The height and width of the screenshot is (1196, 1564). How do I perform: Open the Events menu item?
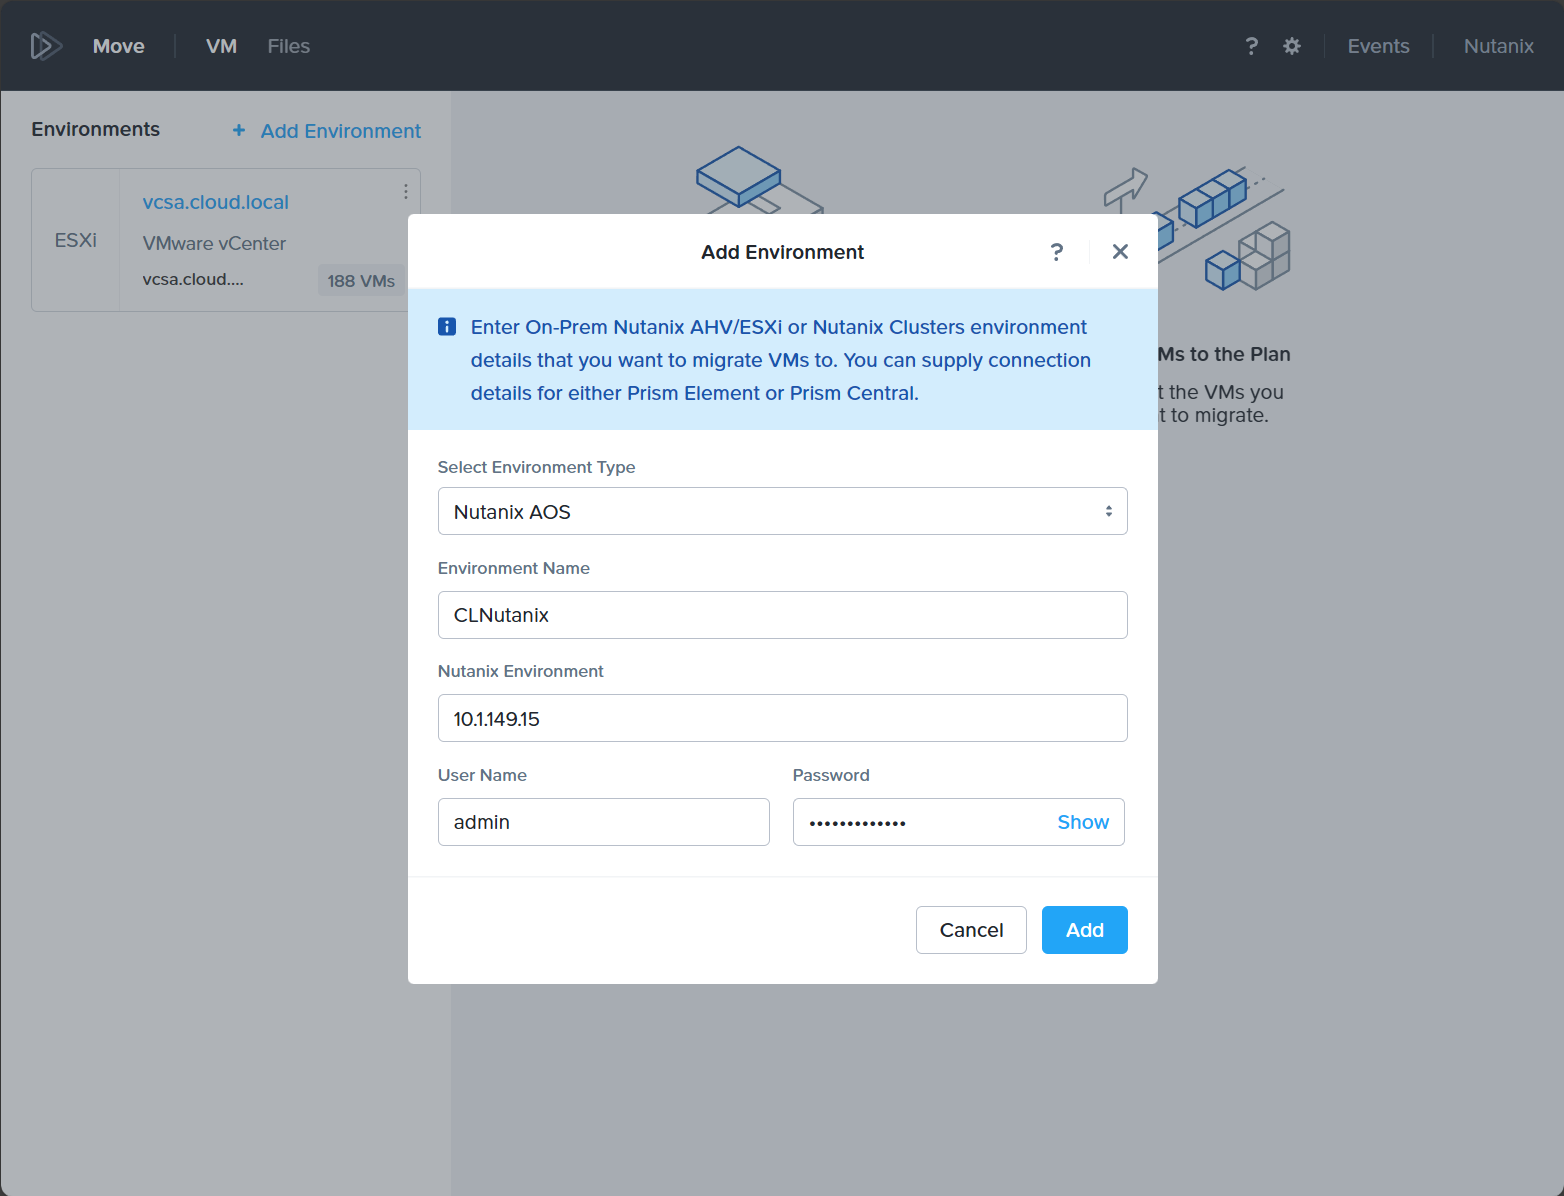click(x=1378, y=46)
